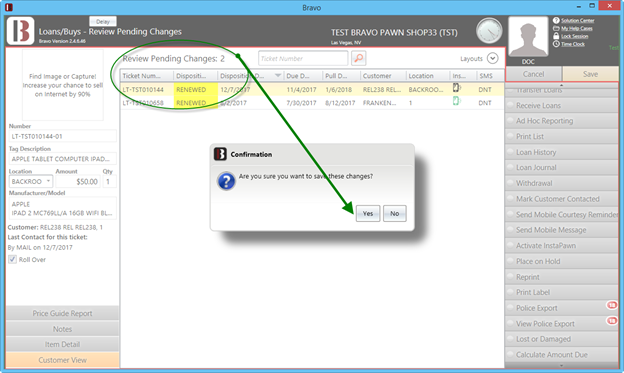The width and height of the screenshot is (624, 373).
Task: Expand the Layouts dropdown chevron
Action: [492, 59]
